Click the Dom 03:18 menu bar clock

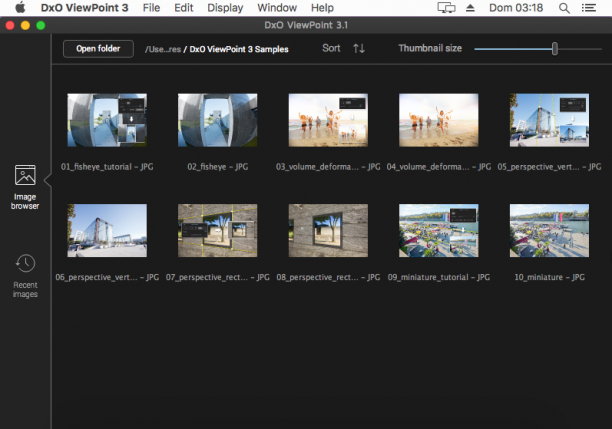[516, 8]
